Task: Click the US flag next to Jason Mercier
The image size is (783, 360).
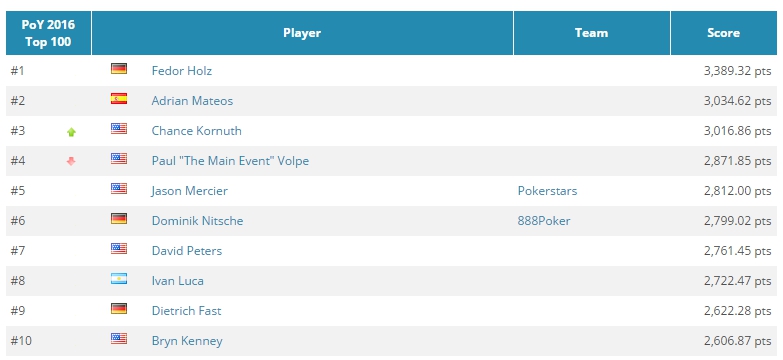Action: coord(119,189)
